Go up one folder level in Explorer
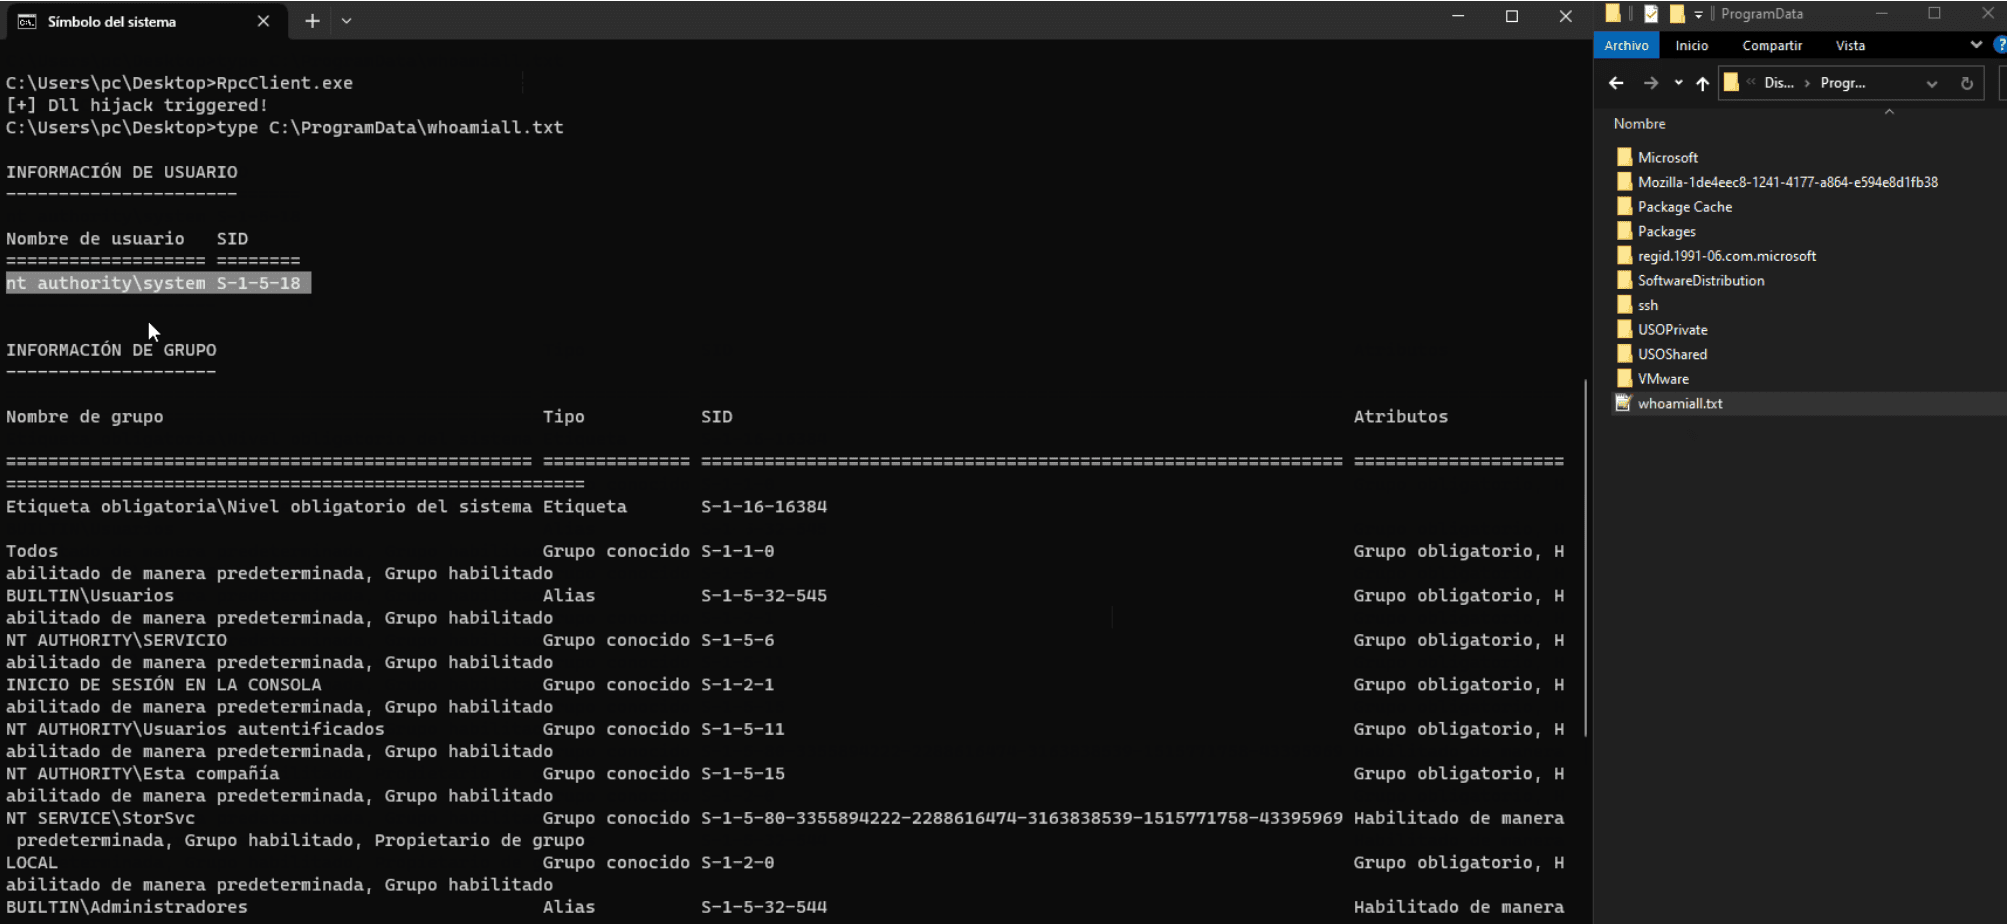The height and width of the screenshot is (924, 2008). click(x=1702, y=83)
